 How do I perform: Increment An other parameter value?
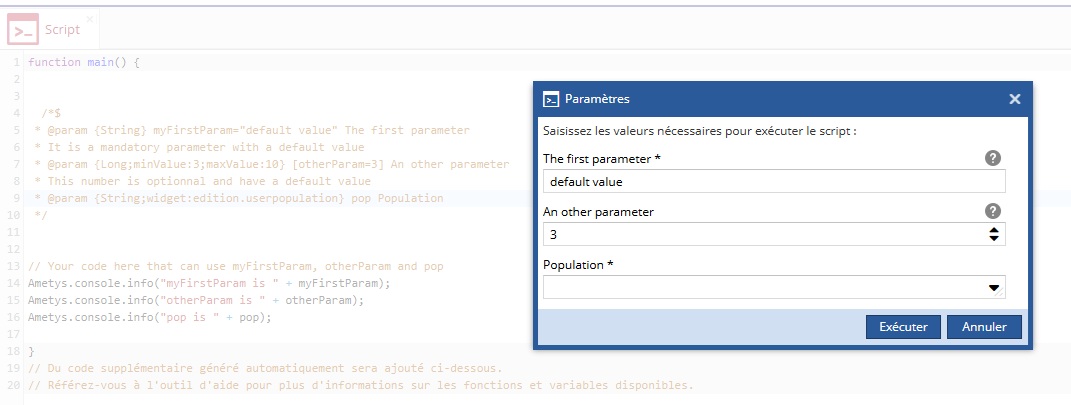coord(994,230)
